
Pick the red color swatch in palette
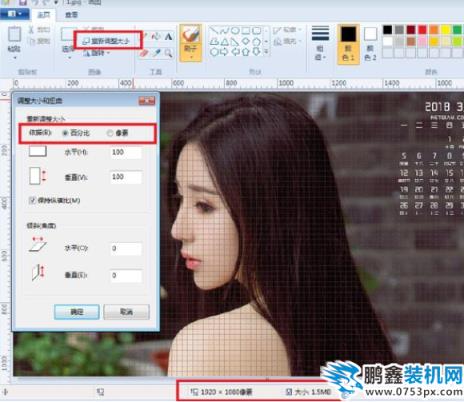(x=422, y=30)
